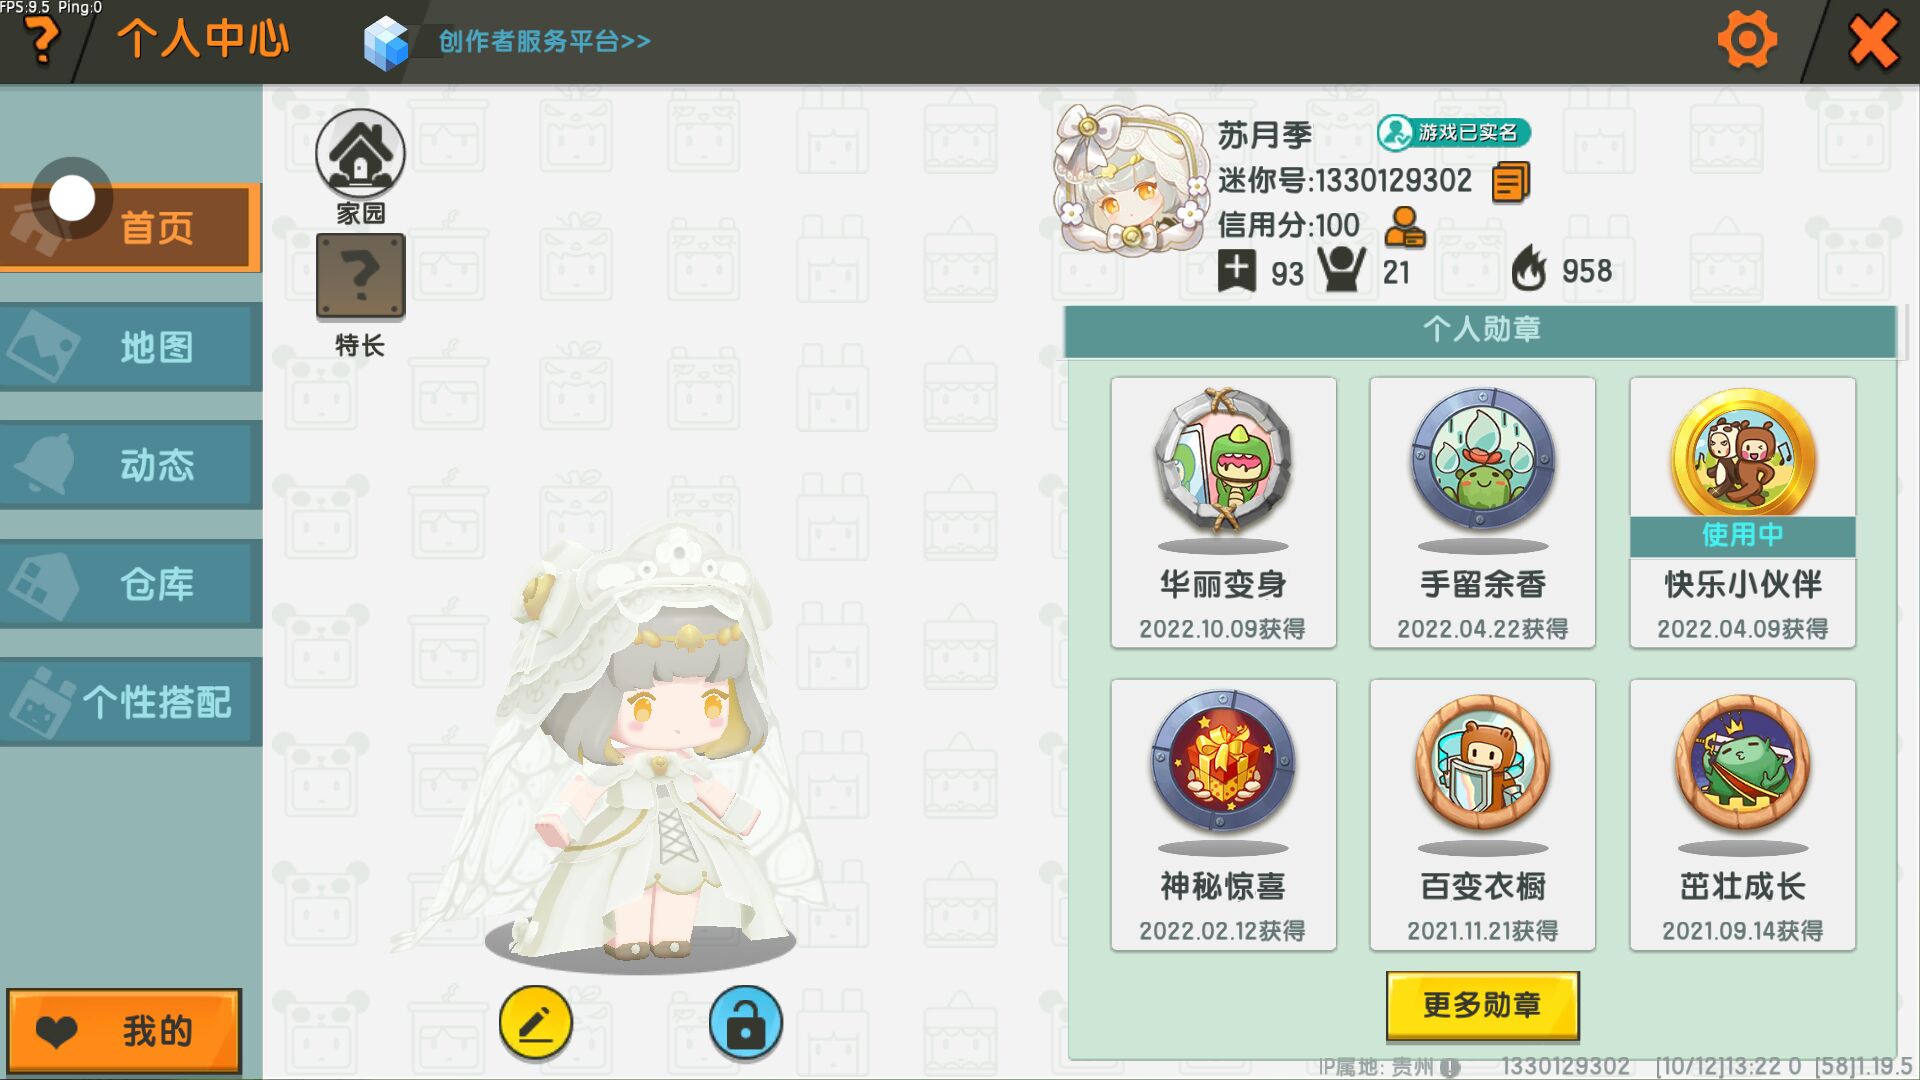Click the player avatar portrait
1920x1080 pixels.
[1131, 180]
